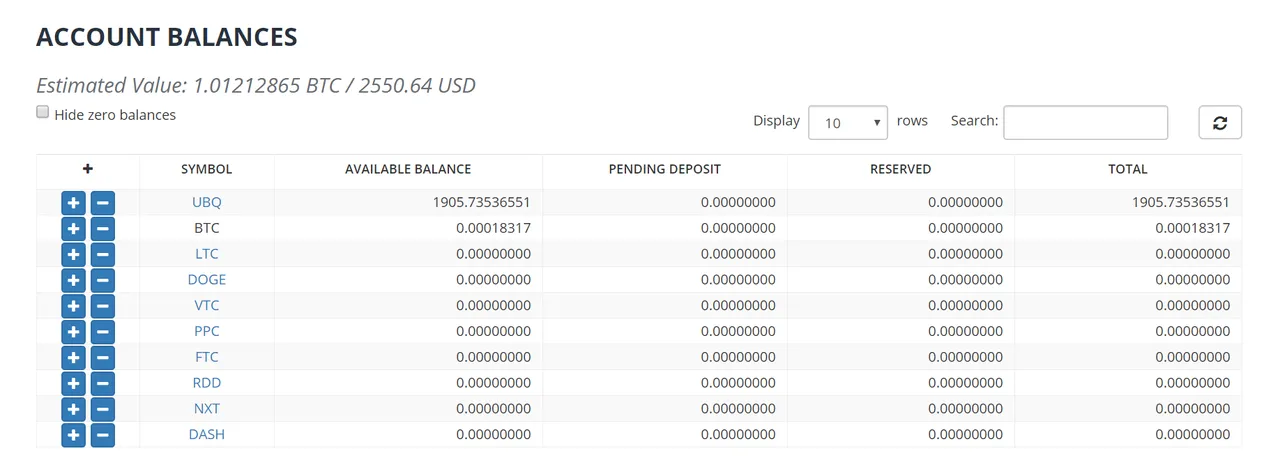
Task: Deposit PPC with the plus button
Action: pyautogui.click(x=73, y=331)
